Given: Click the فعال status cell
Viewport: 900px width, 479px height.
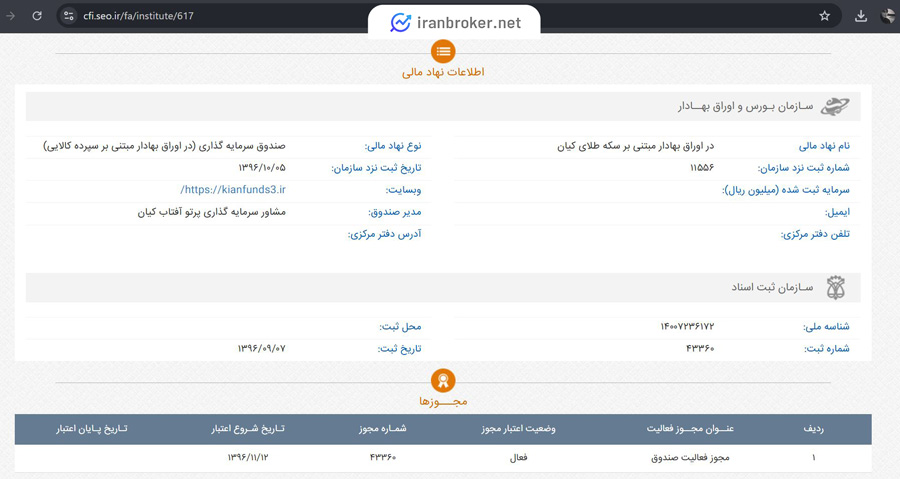Looking at the screenshot, I should coord(518,458).
